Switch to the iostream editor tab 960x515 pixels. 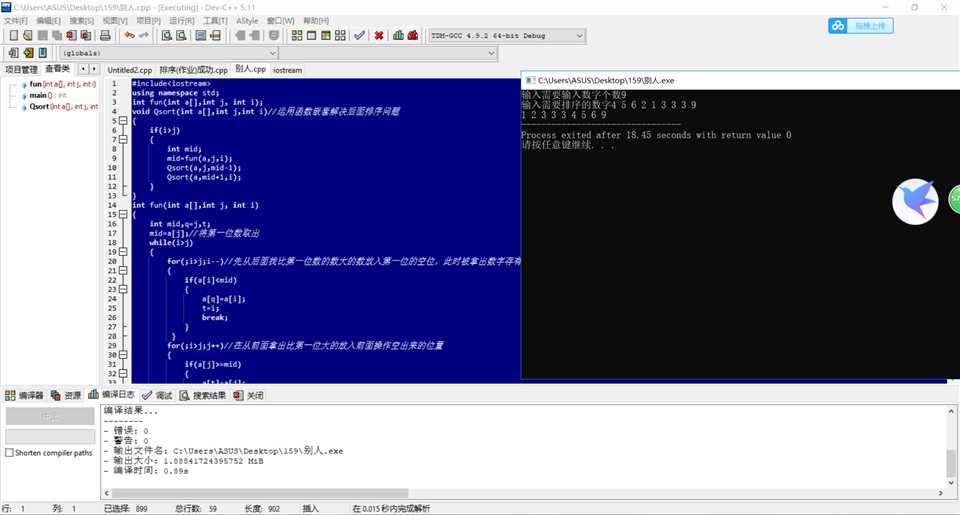[x=287, y=70]
